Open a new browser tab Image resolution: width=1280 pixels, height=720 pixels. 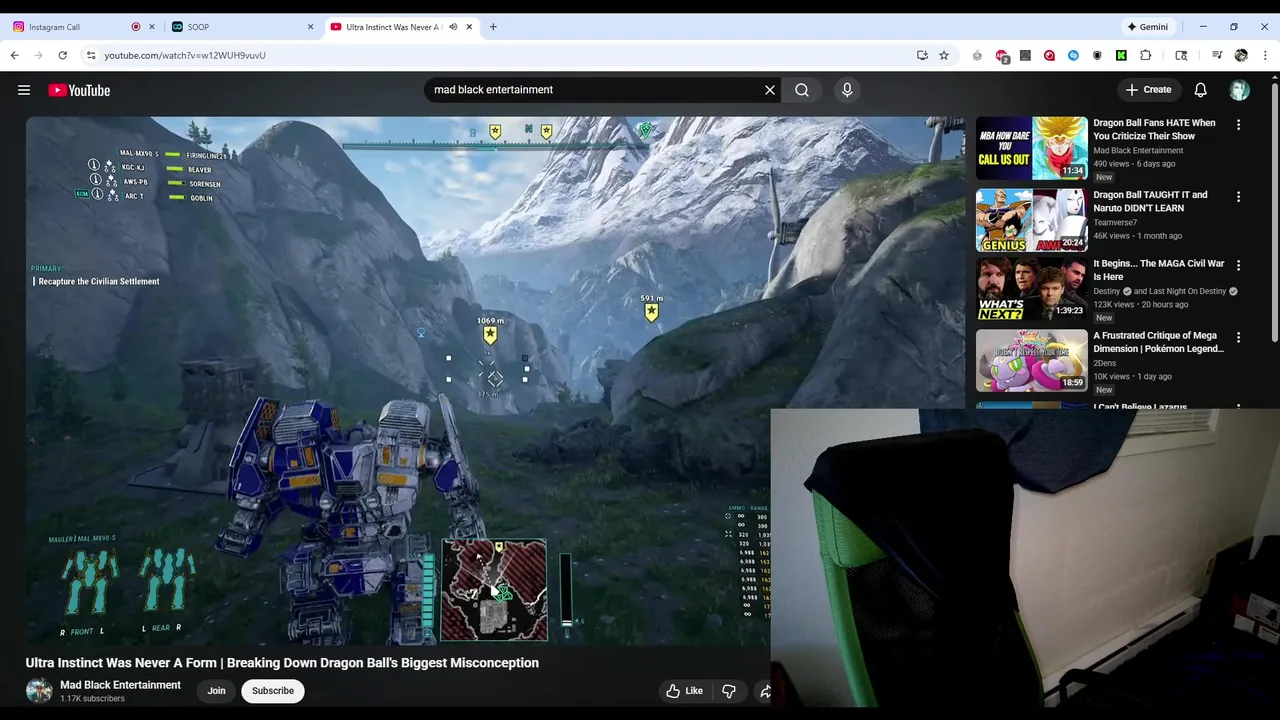pyautogui.click(x=493, y=27)
